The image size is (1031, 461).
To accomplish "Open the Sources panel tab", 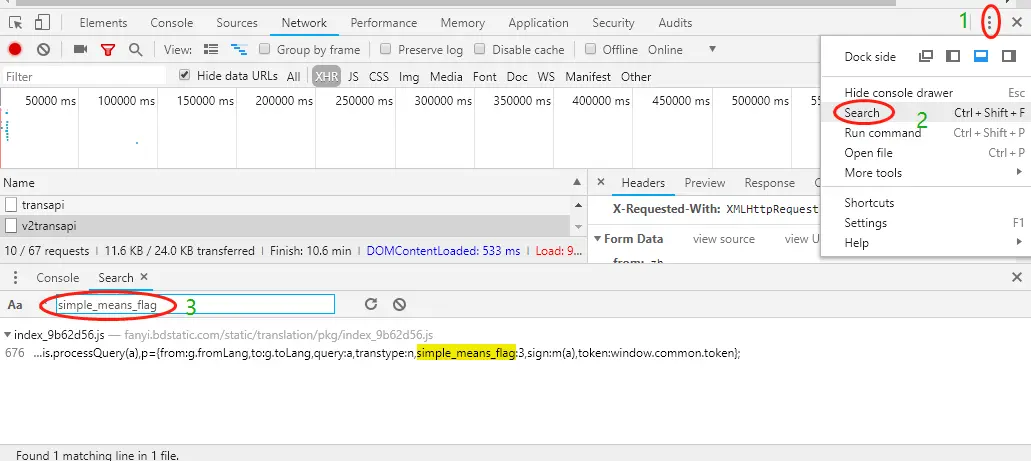I will 237,23.
